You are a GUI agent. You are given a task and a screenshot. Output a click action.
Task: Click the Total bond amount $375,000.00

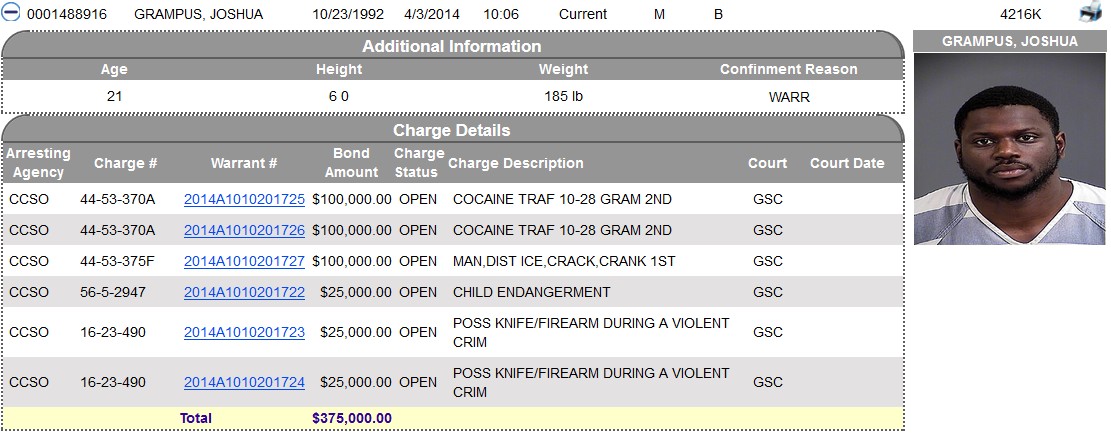351,418
